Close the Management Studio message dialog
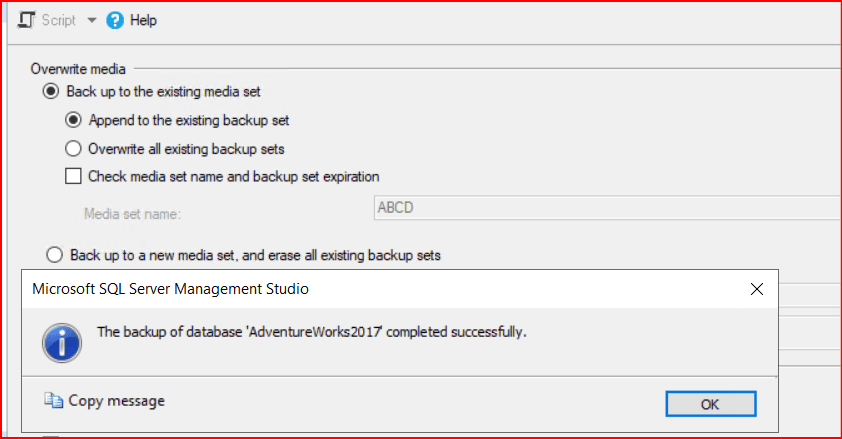Screen dimensions: 842x439 758,290
